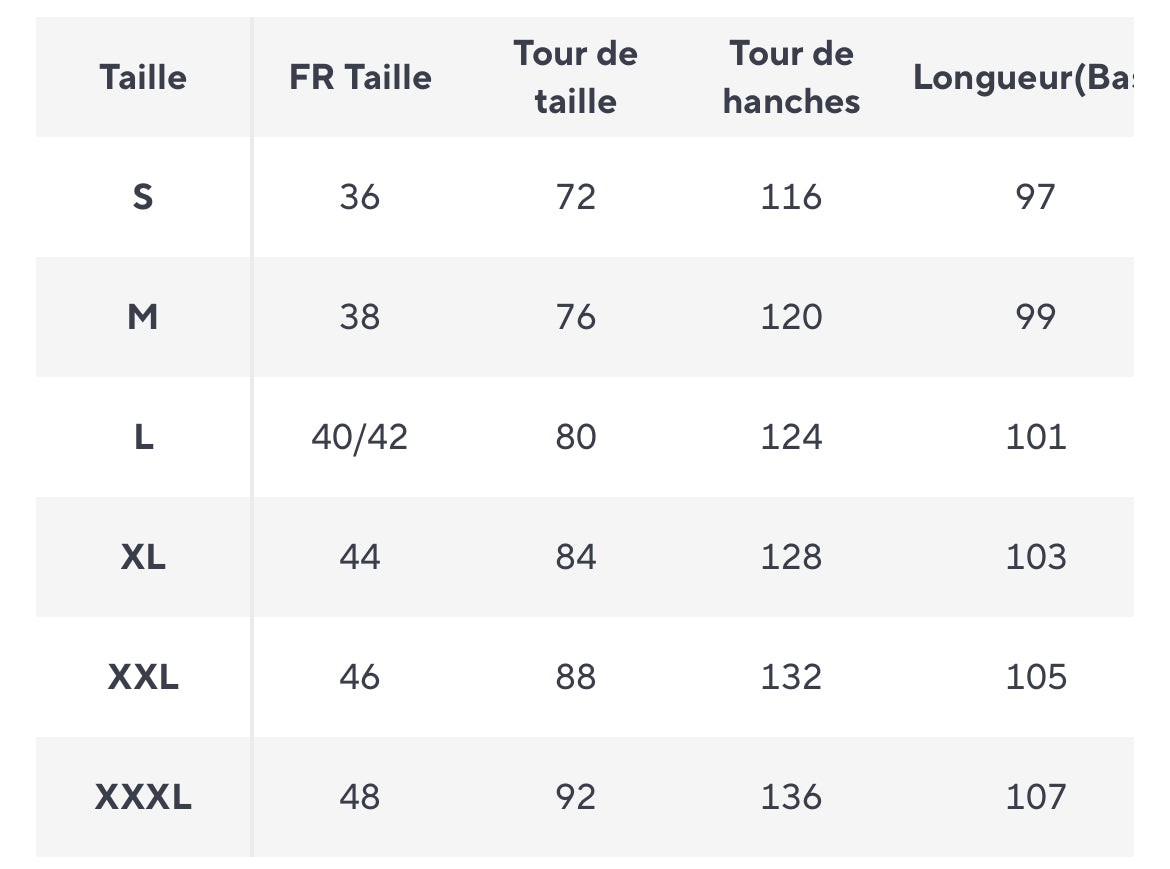
Task: Select the Tour de hanches header
Action: [x=791, y=78]
